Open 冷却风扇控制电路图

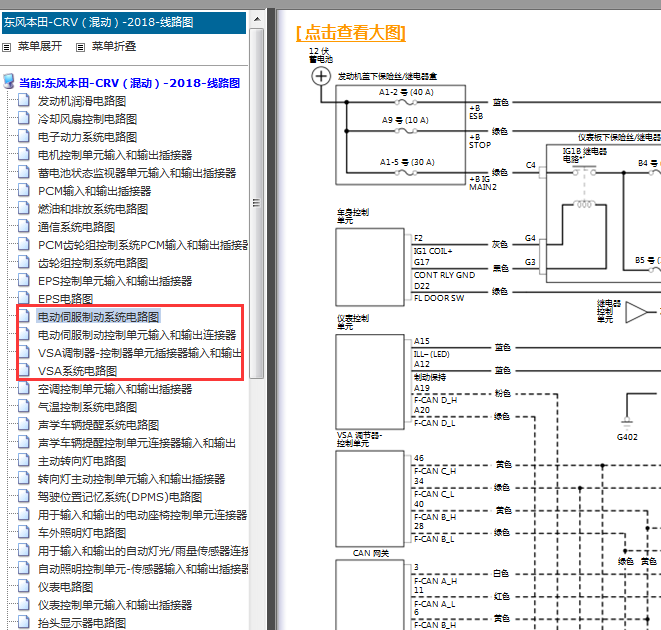click(x=87, y=119)
